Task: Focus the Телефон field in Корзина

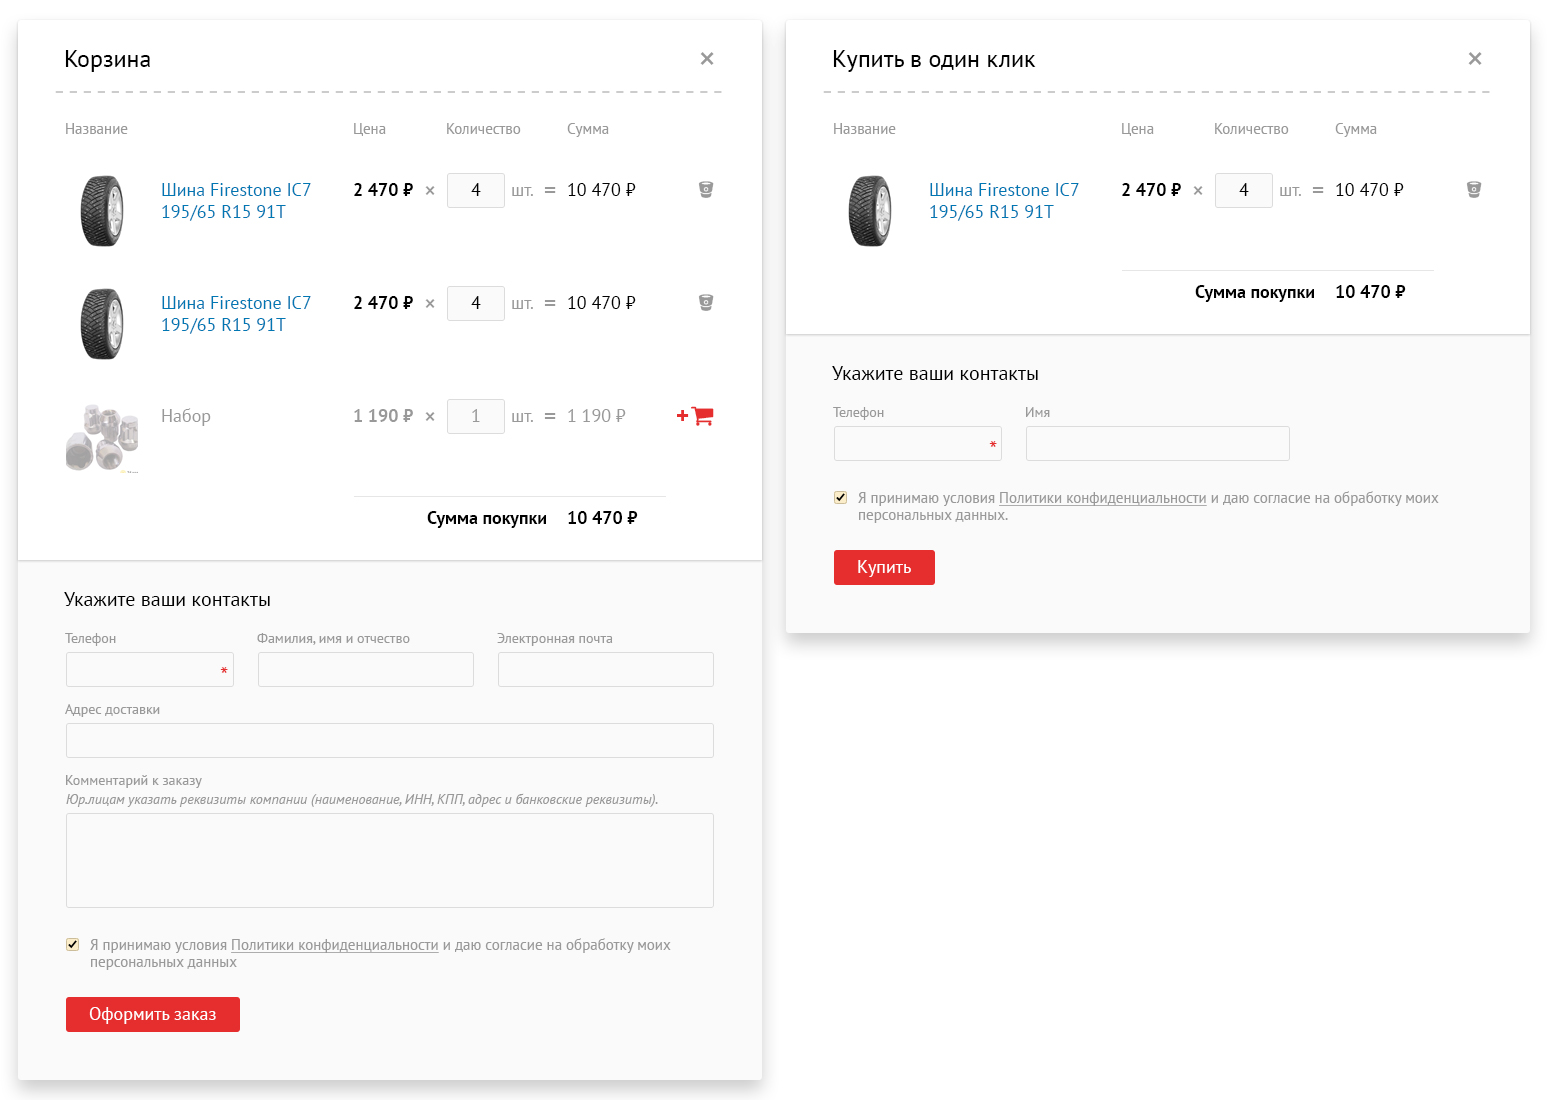Action: pyautogui.click(x=150, y=670)
